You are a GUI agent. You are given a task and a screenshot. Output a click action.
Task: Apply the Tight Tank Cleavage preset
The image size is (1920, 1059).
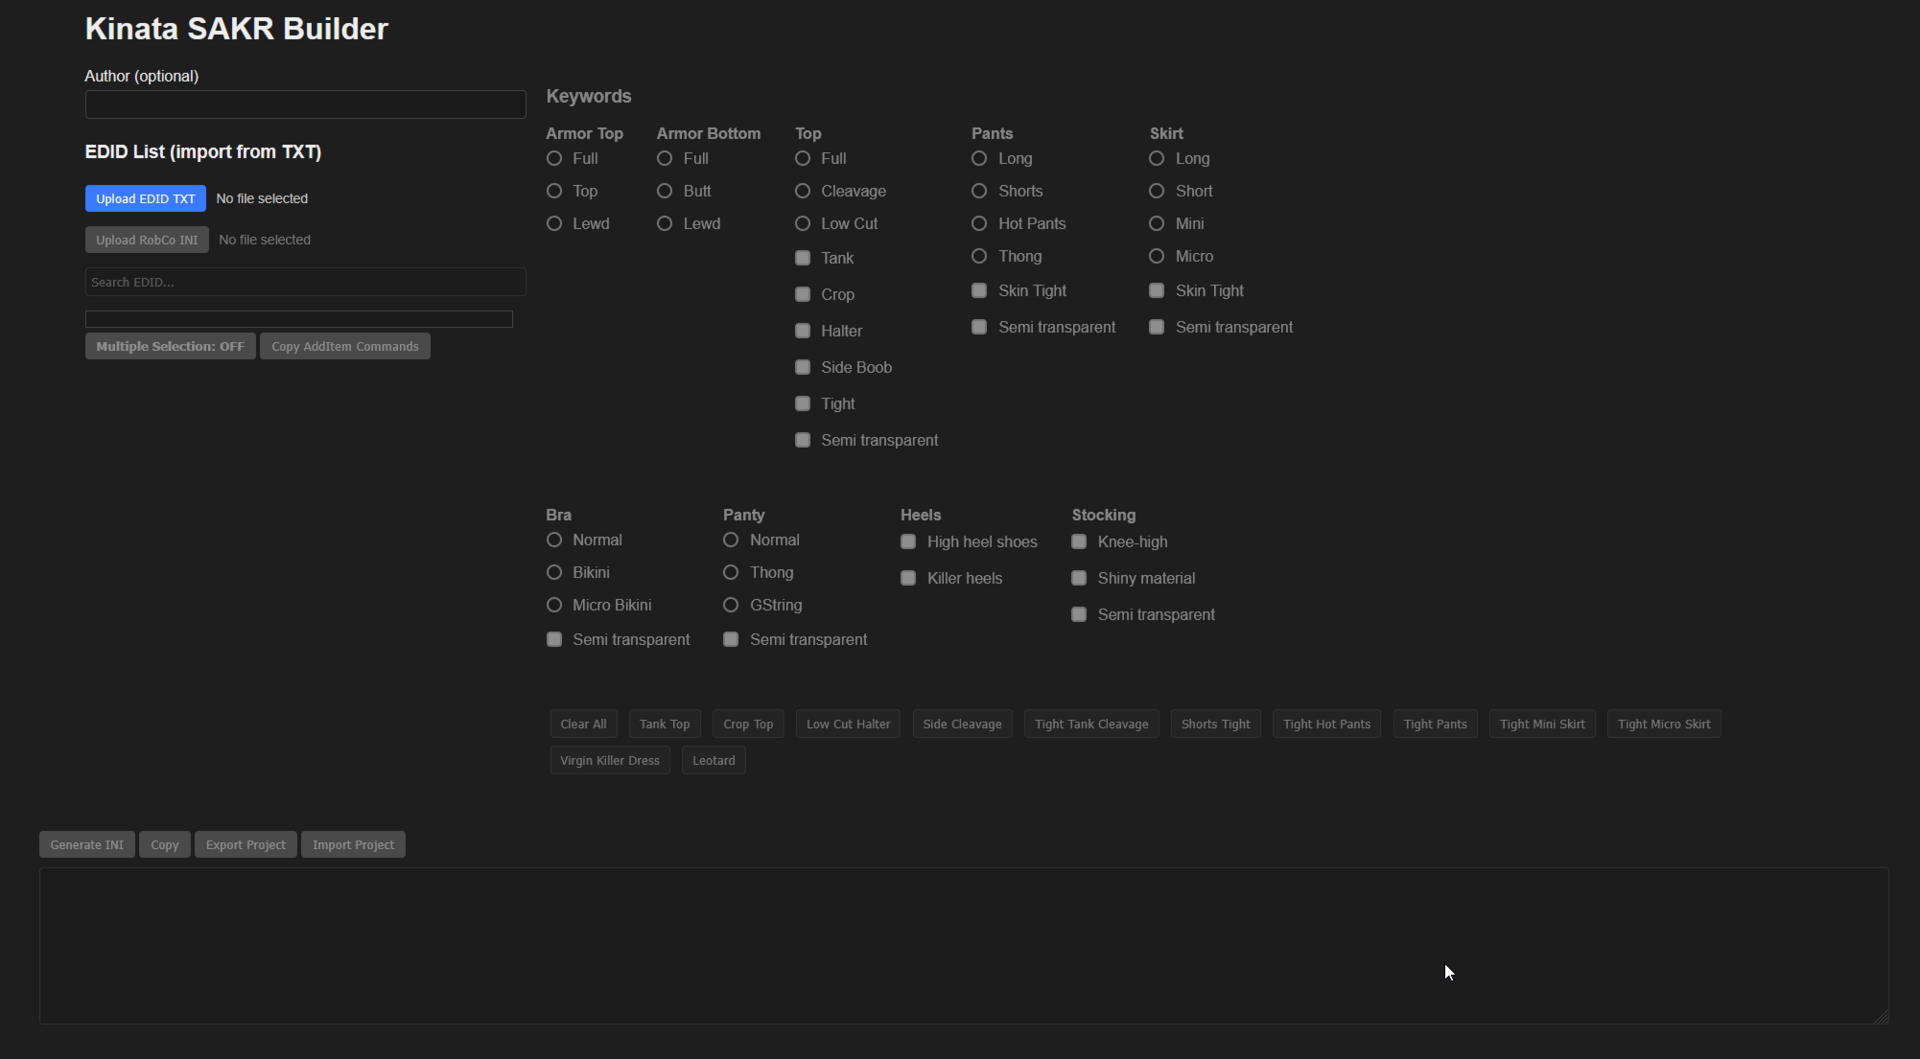(1092, 724)
